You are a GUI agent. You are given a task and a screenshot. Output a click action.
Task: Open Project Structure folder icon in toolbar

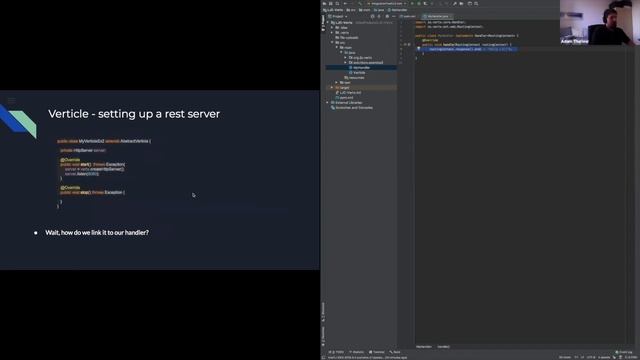point(461,4)
